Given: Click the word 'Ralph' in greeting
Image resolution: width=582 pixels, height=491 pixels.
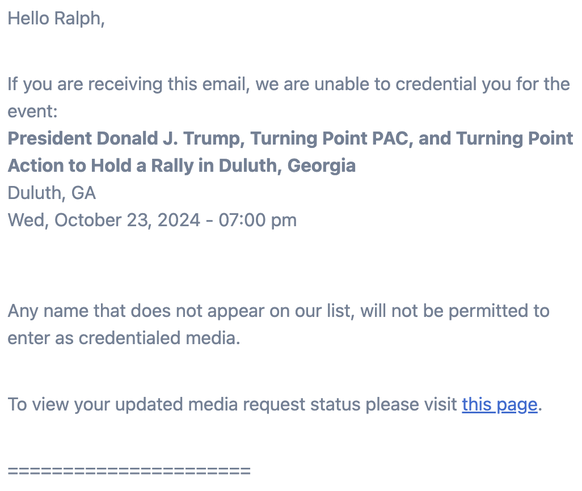Looking at the screenshot, I should (78, 19).
